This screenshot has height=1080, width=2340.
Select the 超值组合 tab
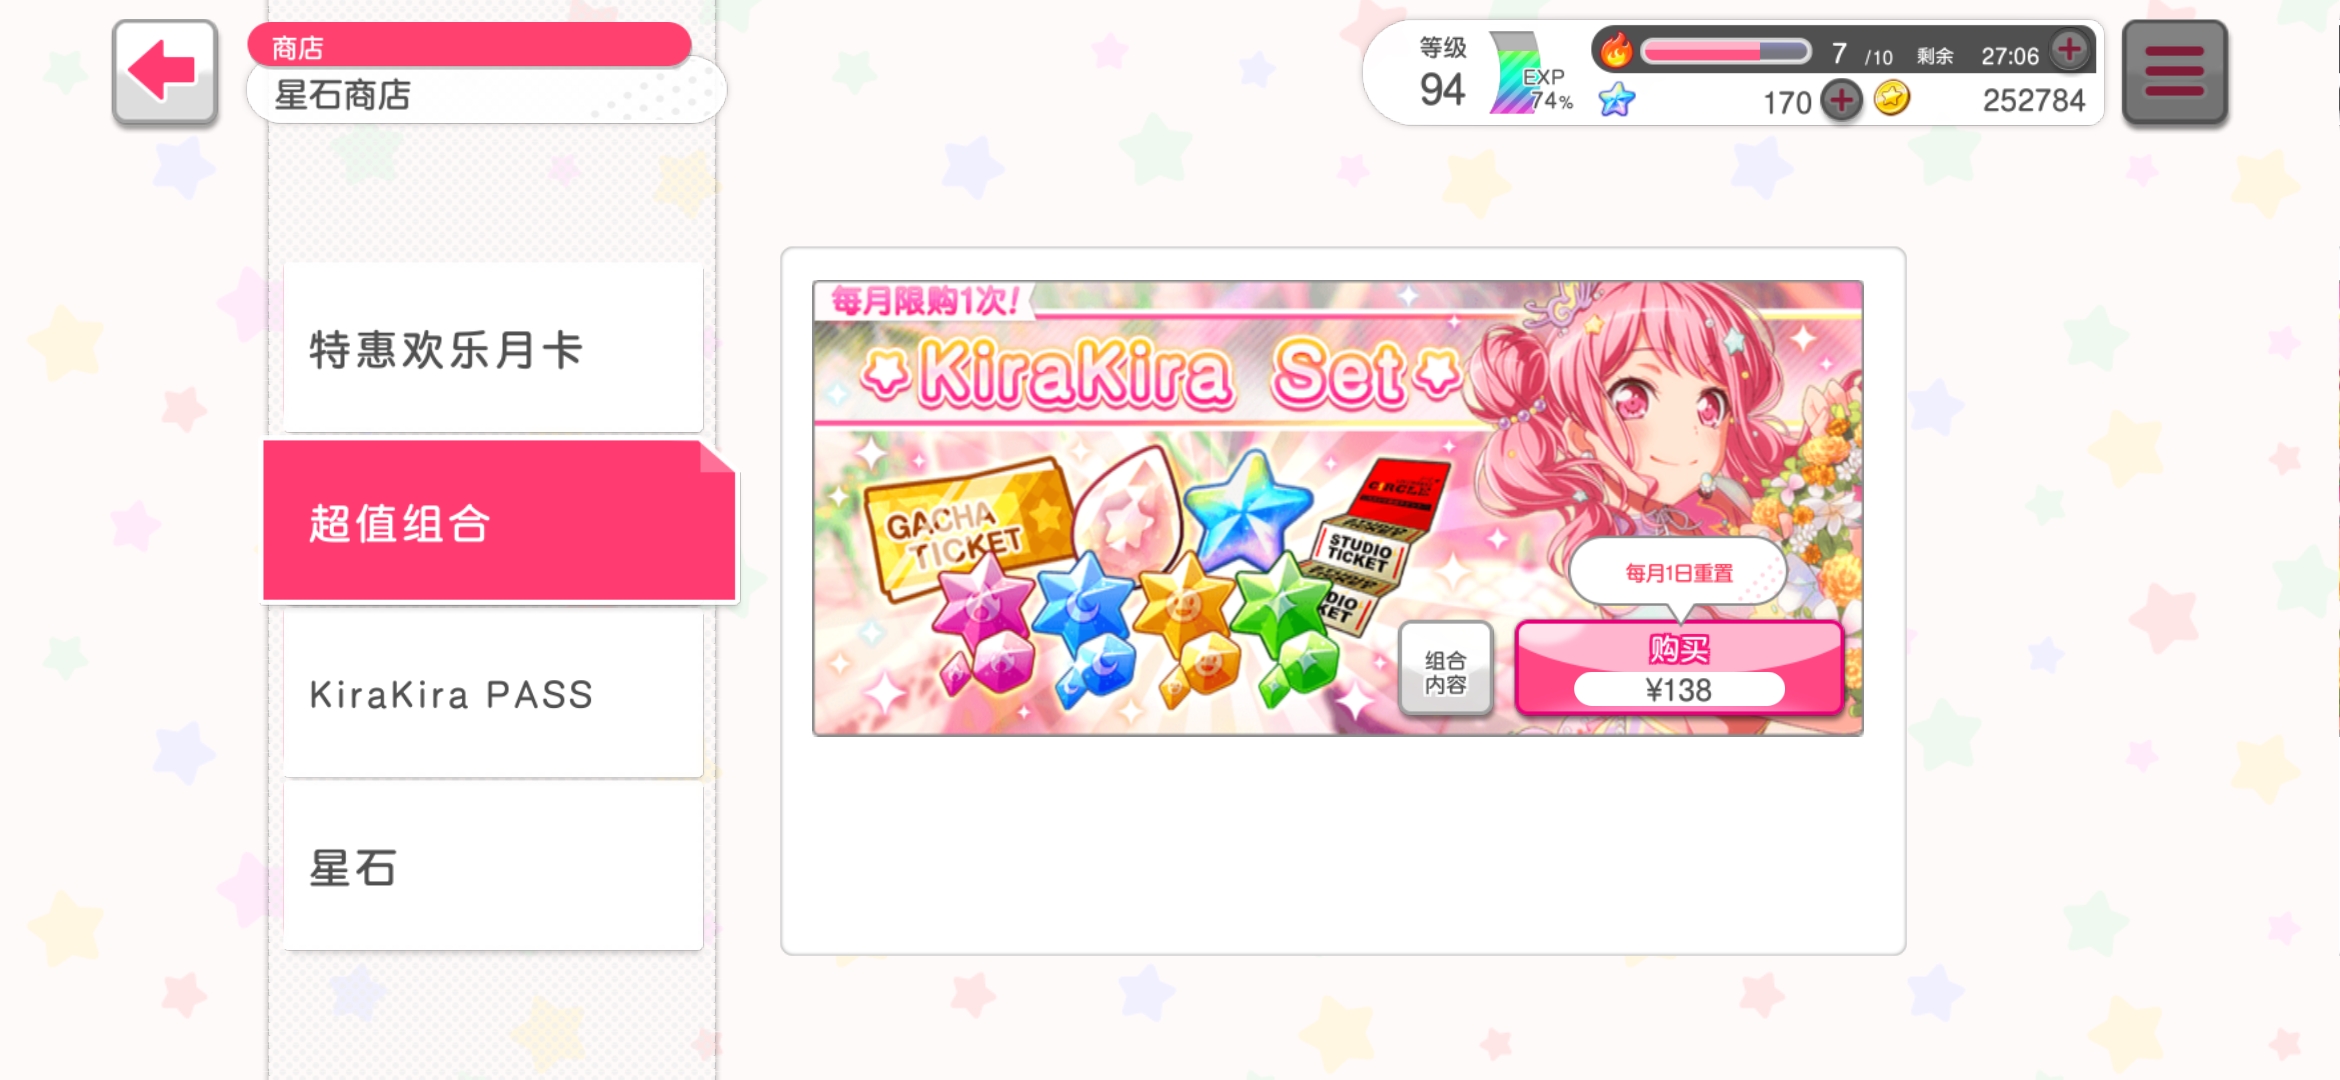499,521
